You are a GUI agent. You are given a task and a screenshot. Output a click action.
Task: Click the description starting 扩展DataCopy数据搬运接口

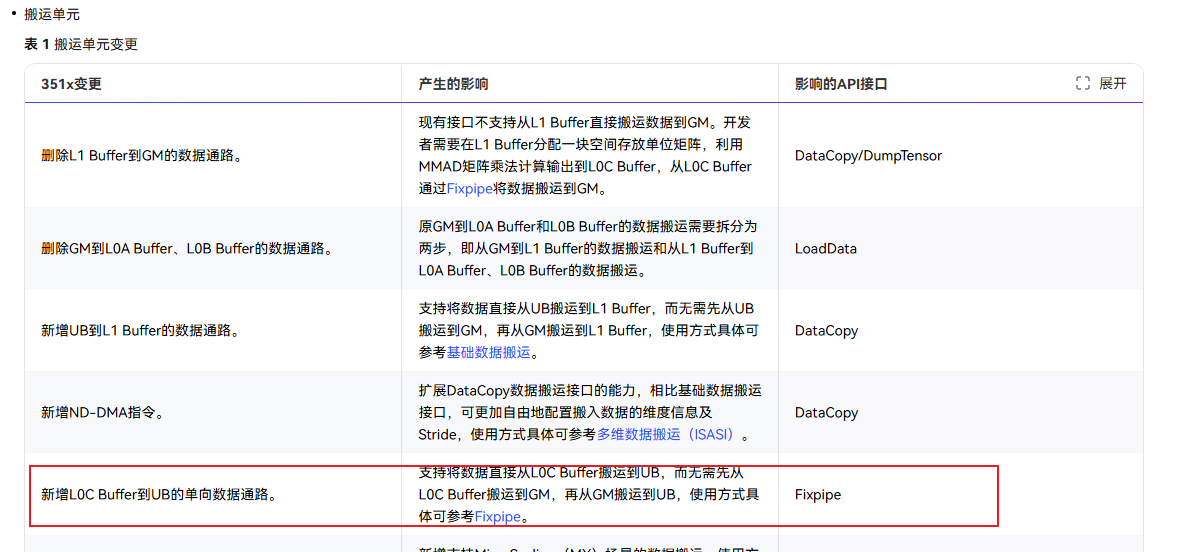pyautogui.click(x=589, y=412)
